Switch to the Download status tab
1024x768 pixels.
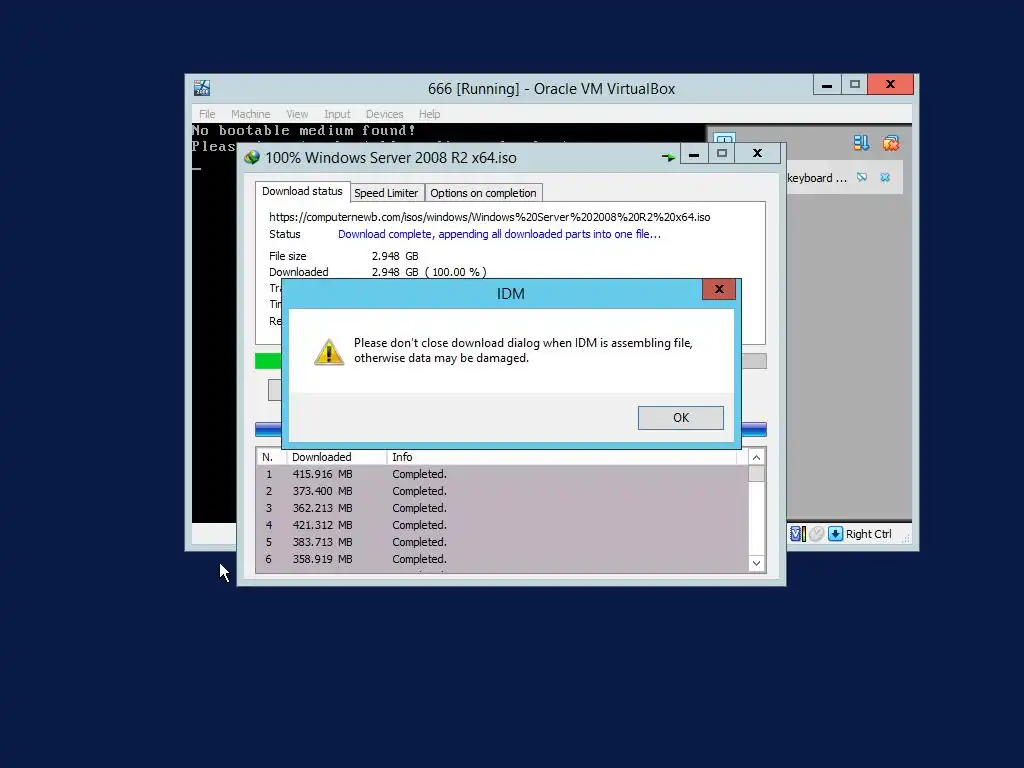(302, 191)
